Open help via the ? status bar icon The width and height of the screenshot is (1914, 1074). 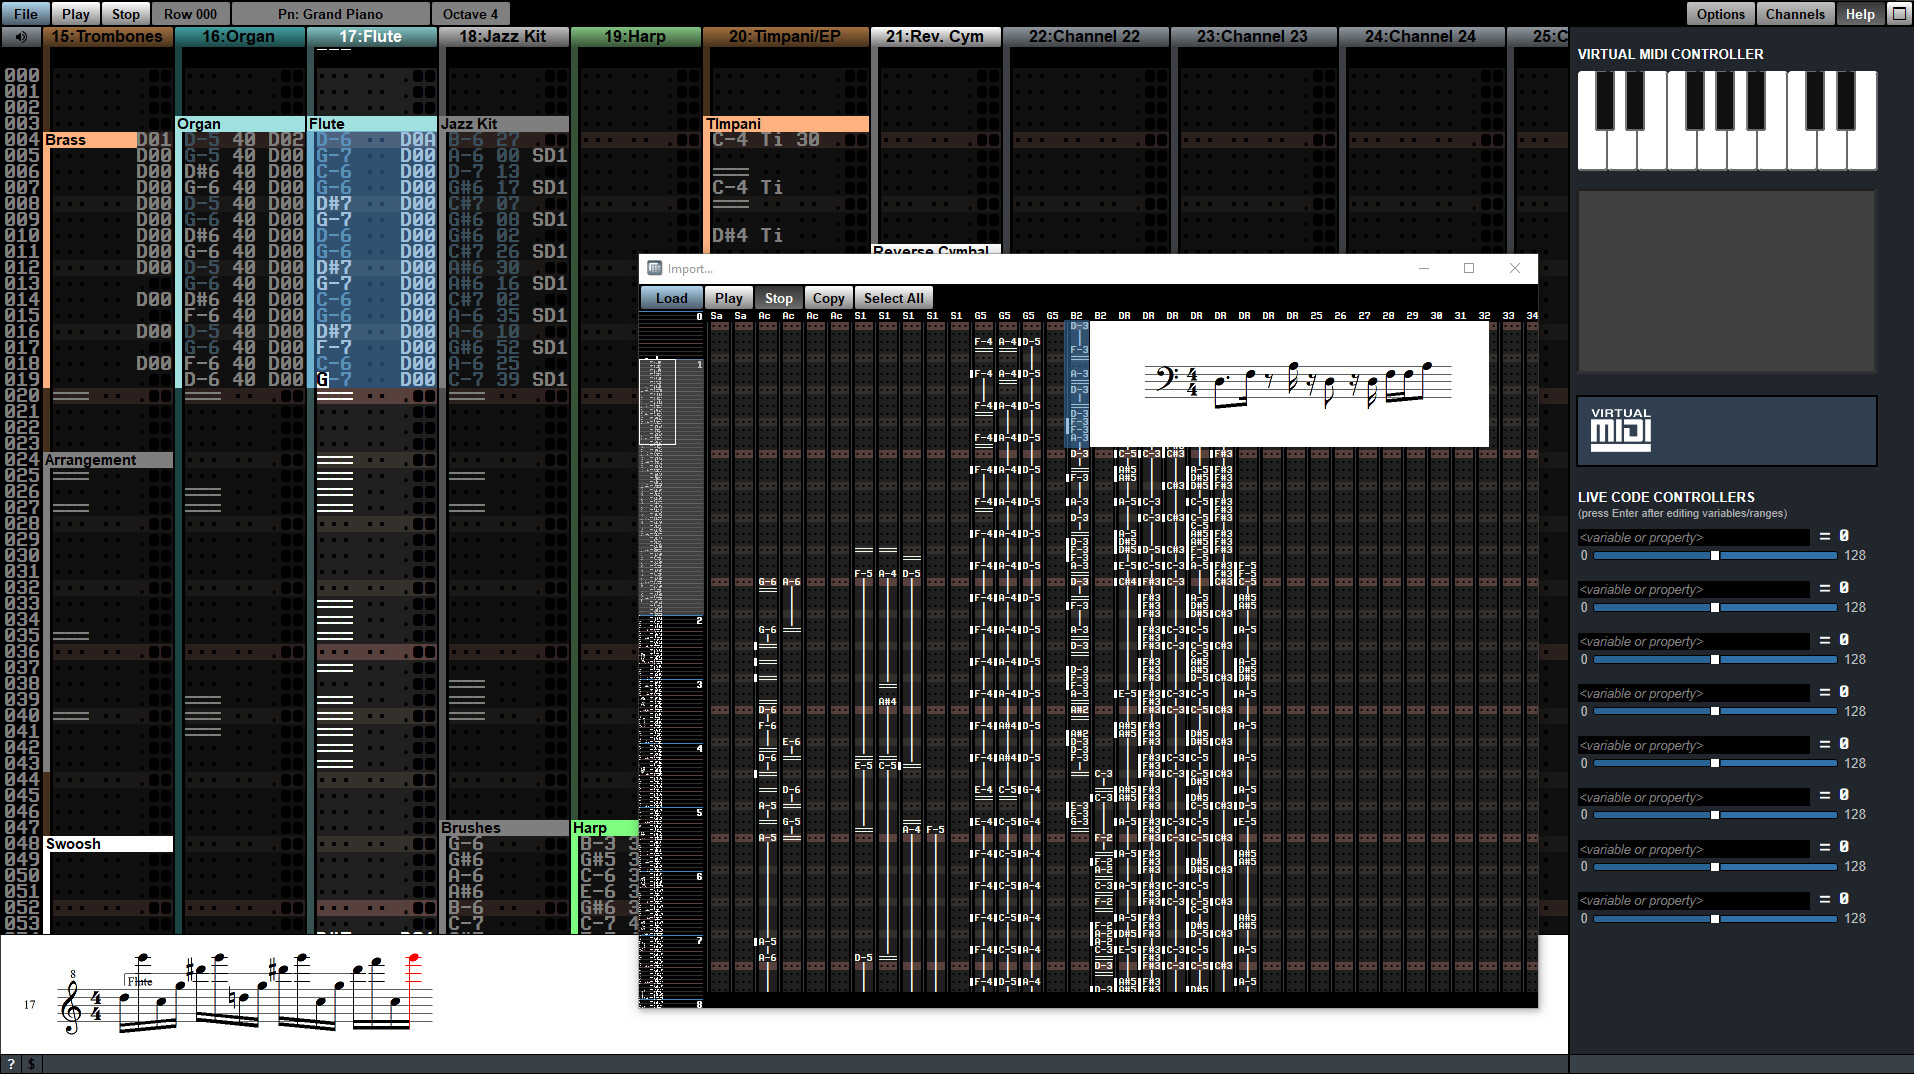11,1064
